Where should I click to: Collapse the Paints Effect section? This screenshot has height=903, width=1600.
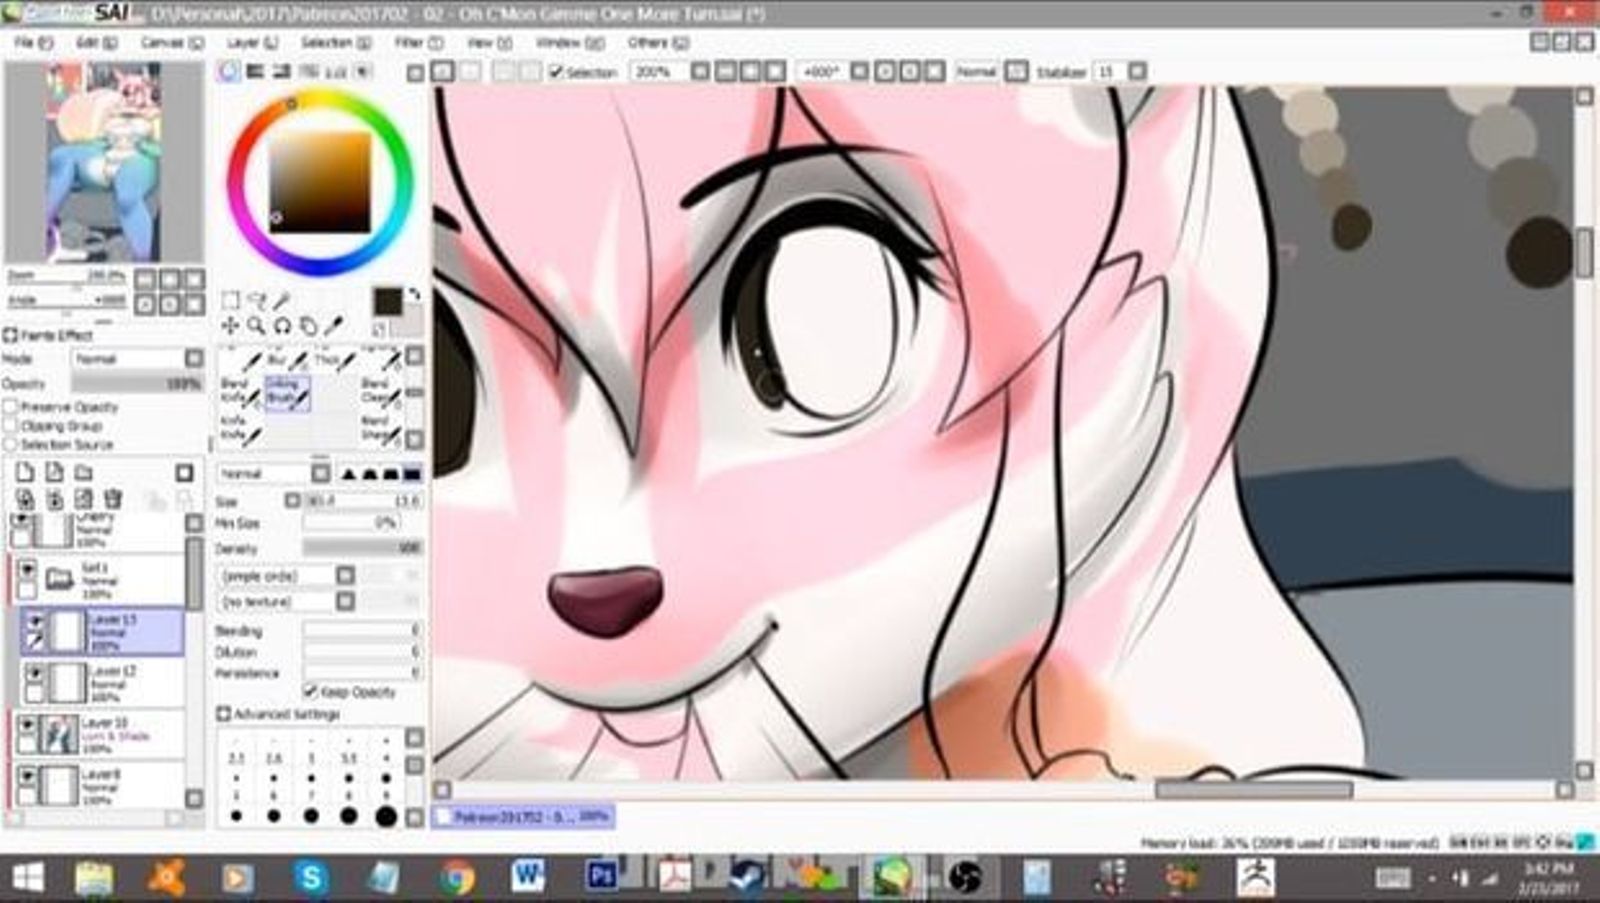(x=11, y=334)
